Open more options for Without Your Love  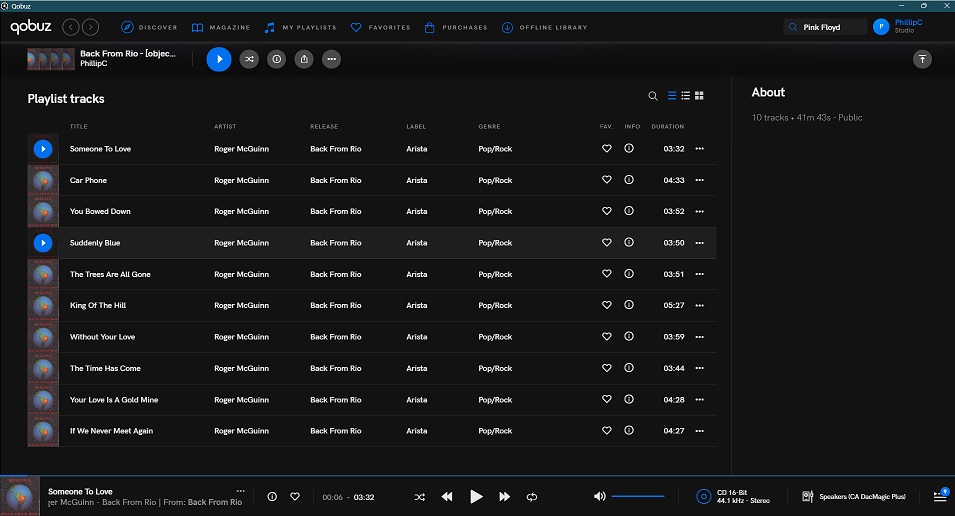tap(700, 337)
